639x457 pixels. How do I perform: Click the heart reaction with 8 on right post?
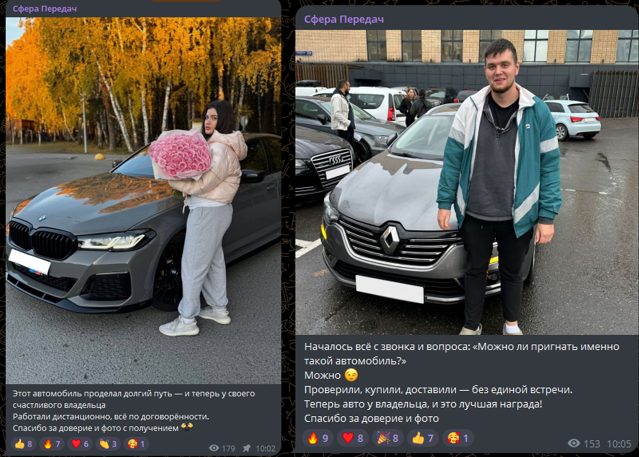353,438
